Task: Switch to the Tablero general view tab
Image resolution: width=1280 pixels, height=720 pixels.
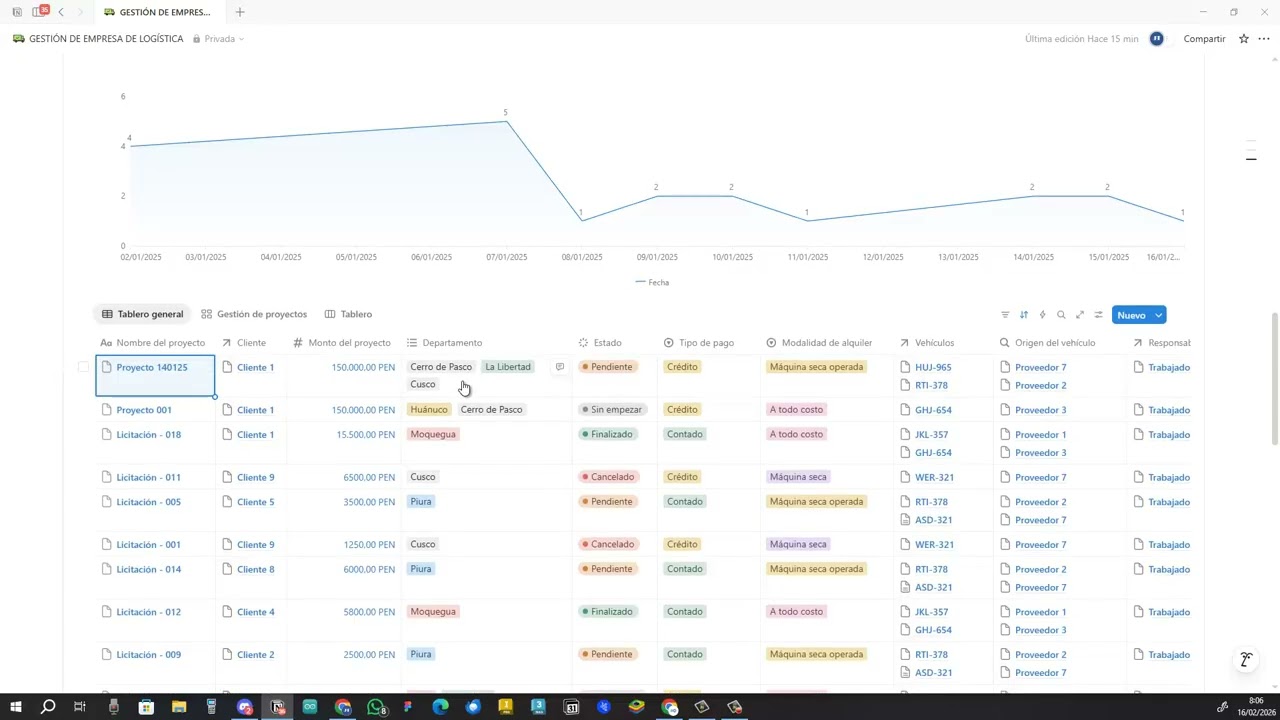Action: 143,314
